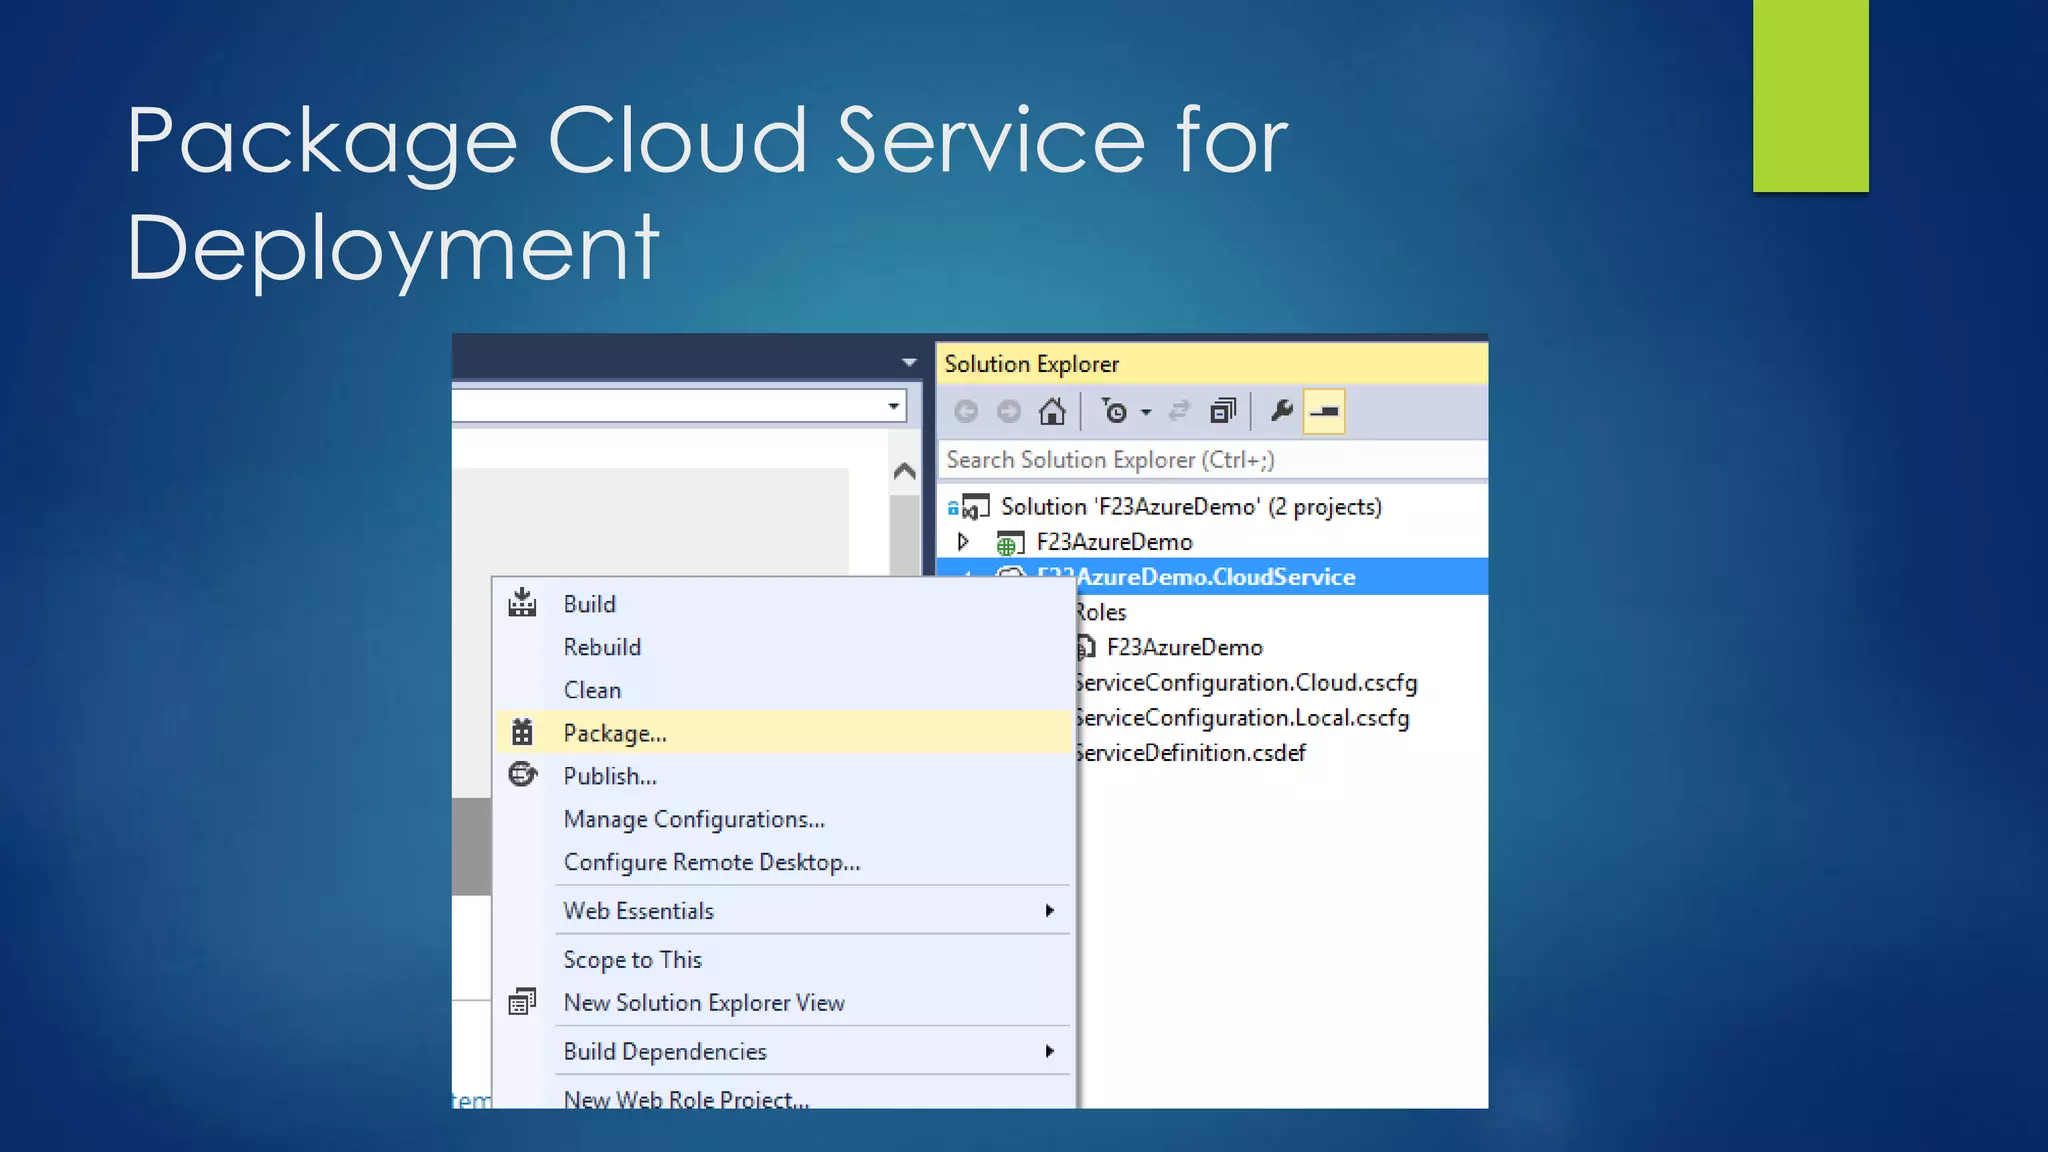Click Sync with Active Document arrows icon
This screenshot has height=1152, width=2048.
pos(1180,411)
